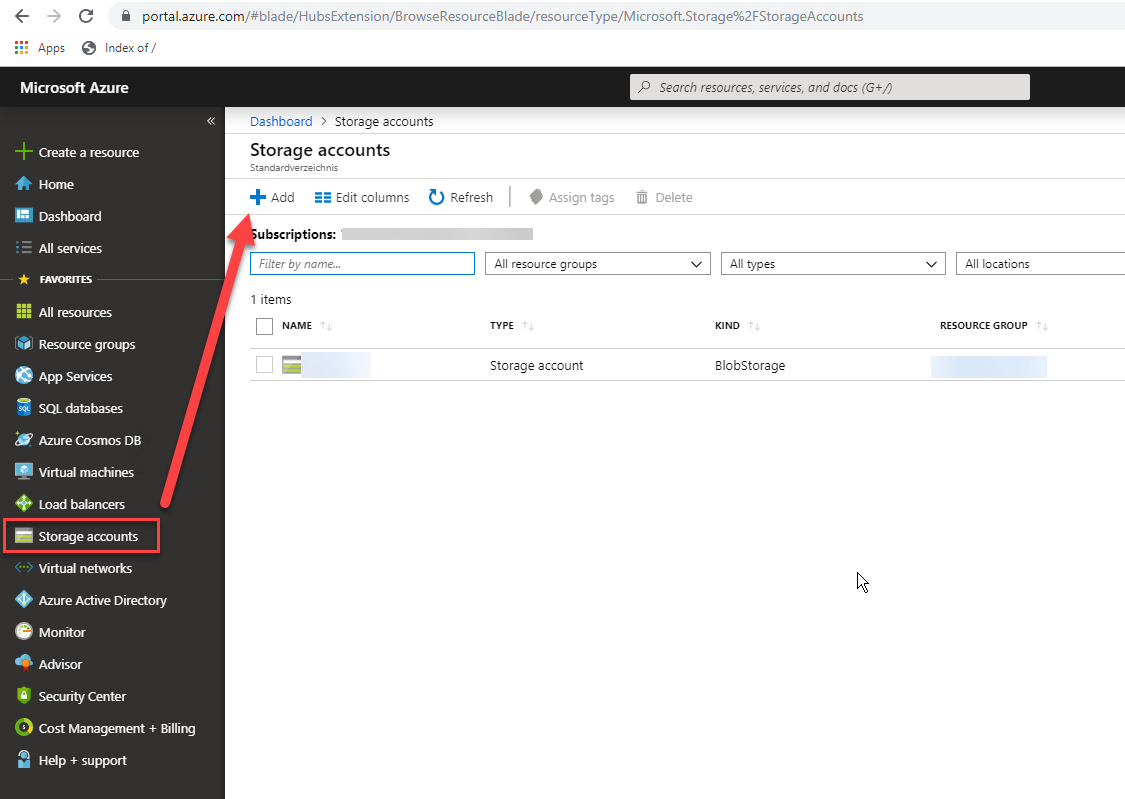This screenshot has height=799, width=1125.
Task: Reload the page with browser refresh icon
Action: pos(86,16)
